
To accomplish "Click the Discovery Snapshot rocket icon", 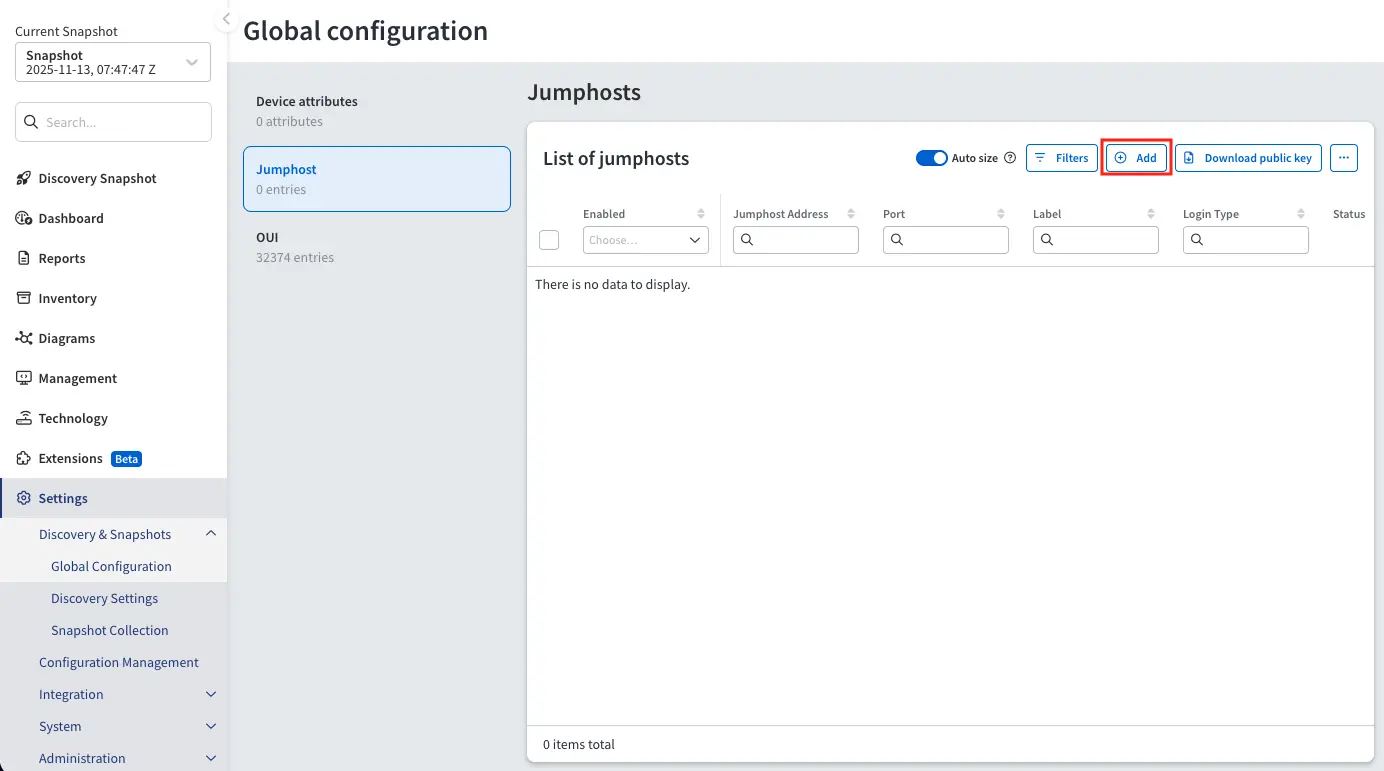I will [x=24, y=178].
